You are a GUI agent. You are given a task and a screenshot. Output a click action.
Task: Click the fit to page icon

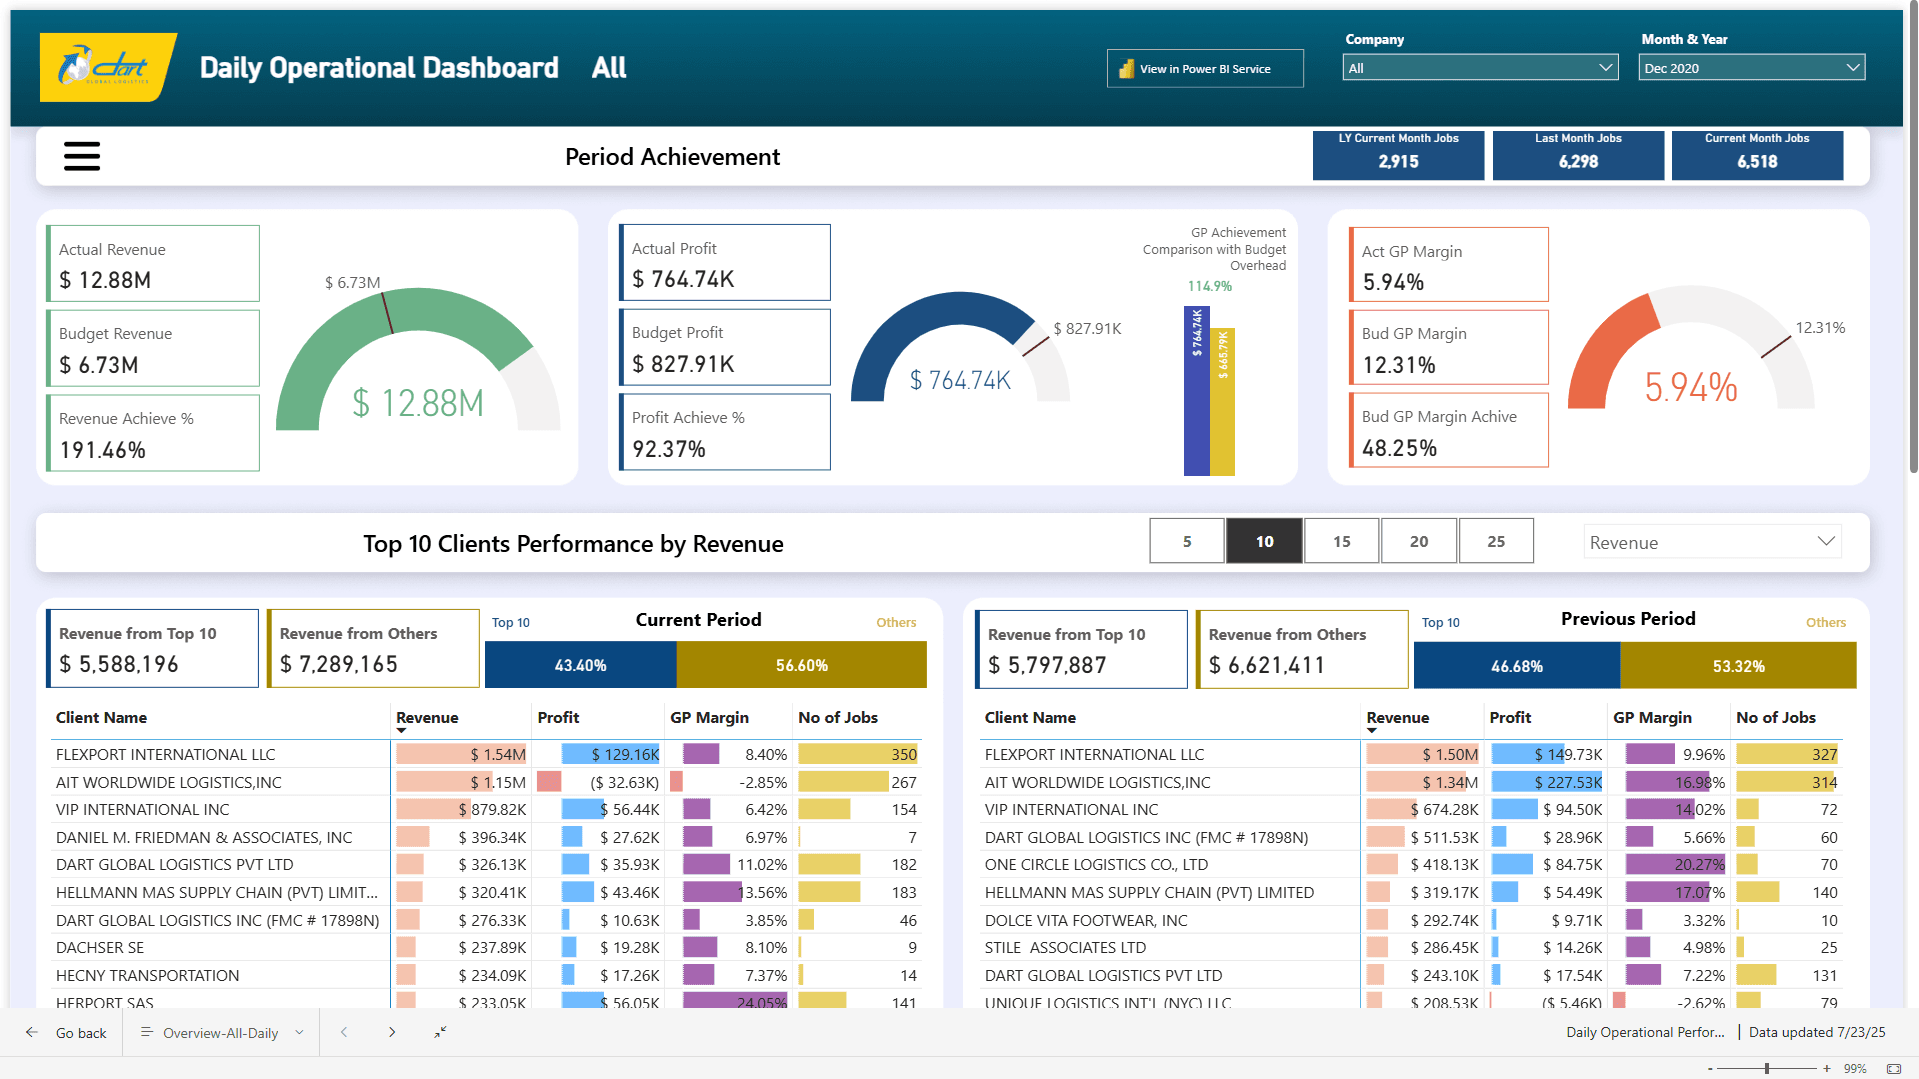(1893, 1069)
